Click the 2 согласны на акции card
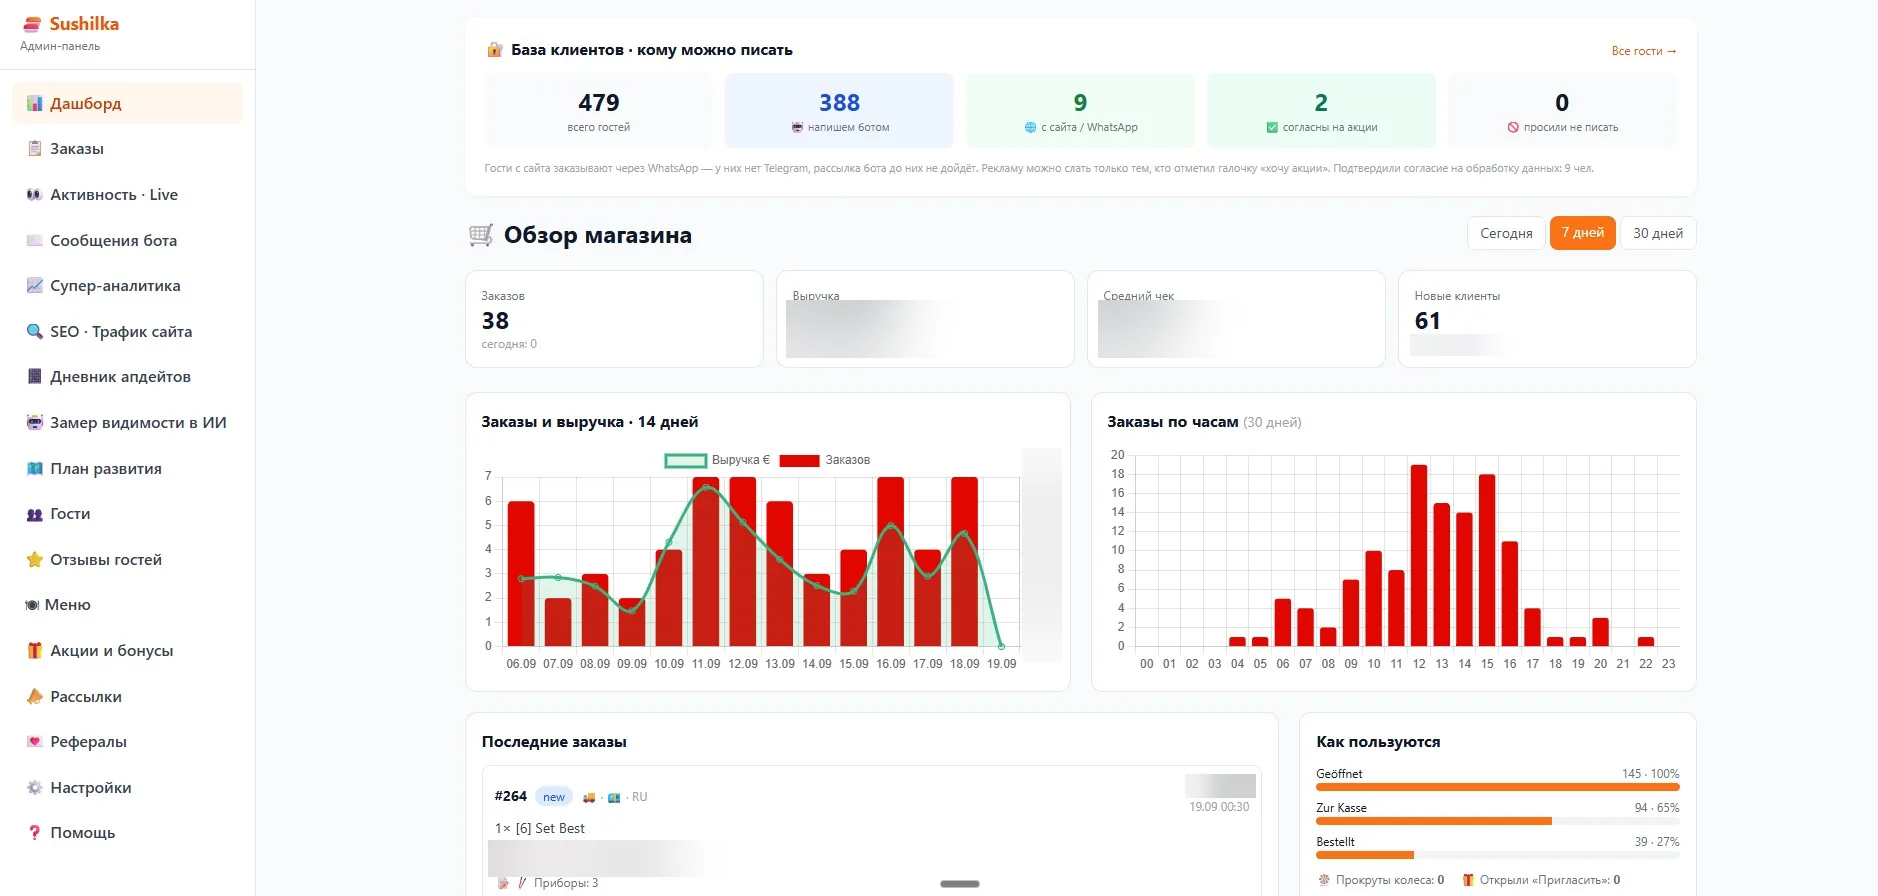The height and width of the screenshot is (896, 1878). click(x=1321, y=111)
